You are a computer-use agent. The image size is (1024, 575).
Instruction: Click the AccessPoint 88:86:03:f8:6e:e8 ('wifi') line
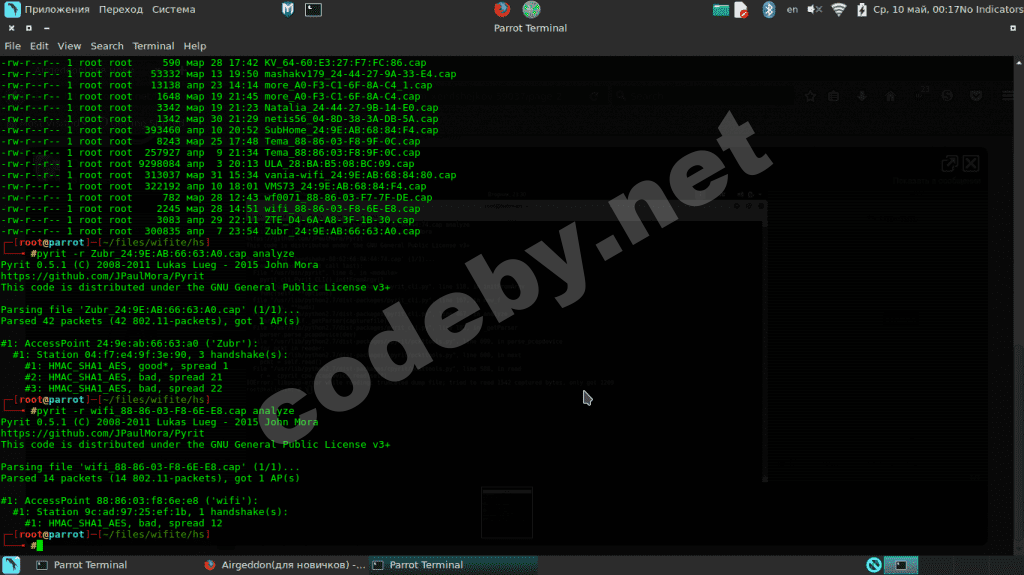tap(129, 501)
